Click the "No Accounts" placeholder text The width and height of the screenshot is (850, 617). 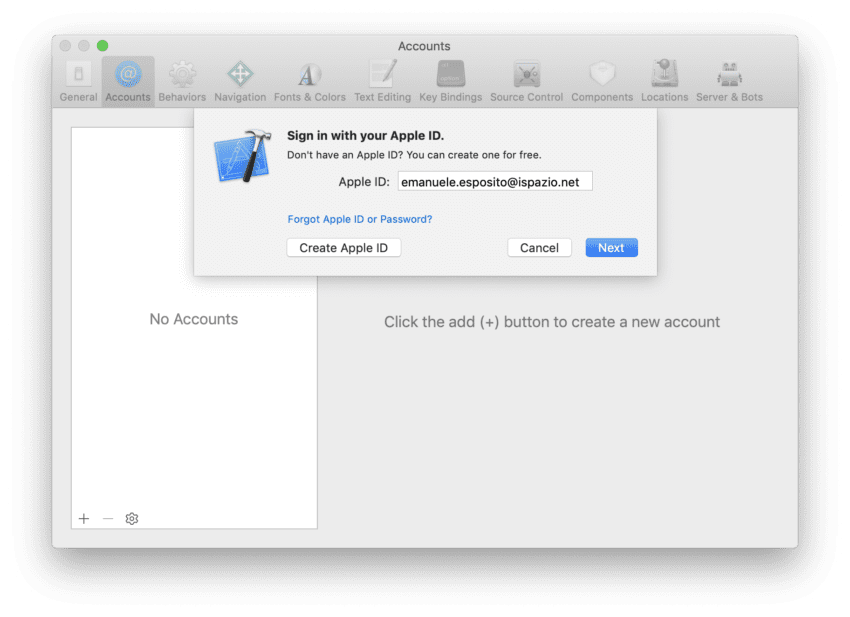point(194,319)
